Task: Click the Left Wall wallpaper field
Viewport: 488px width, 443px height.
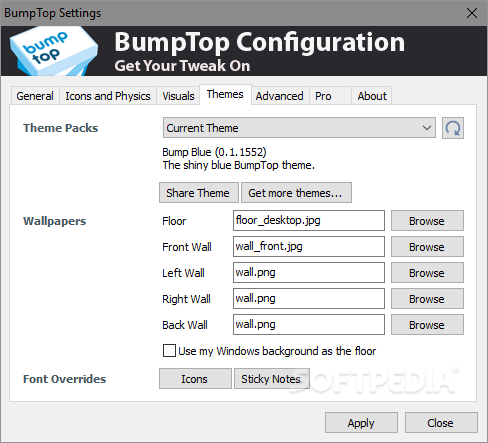Action: coord(309,272)
